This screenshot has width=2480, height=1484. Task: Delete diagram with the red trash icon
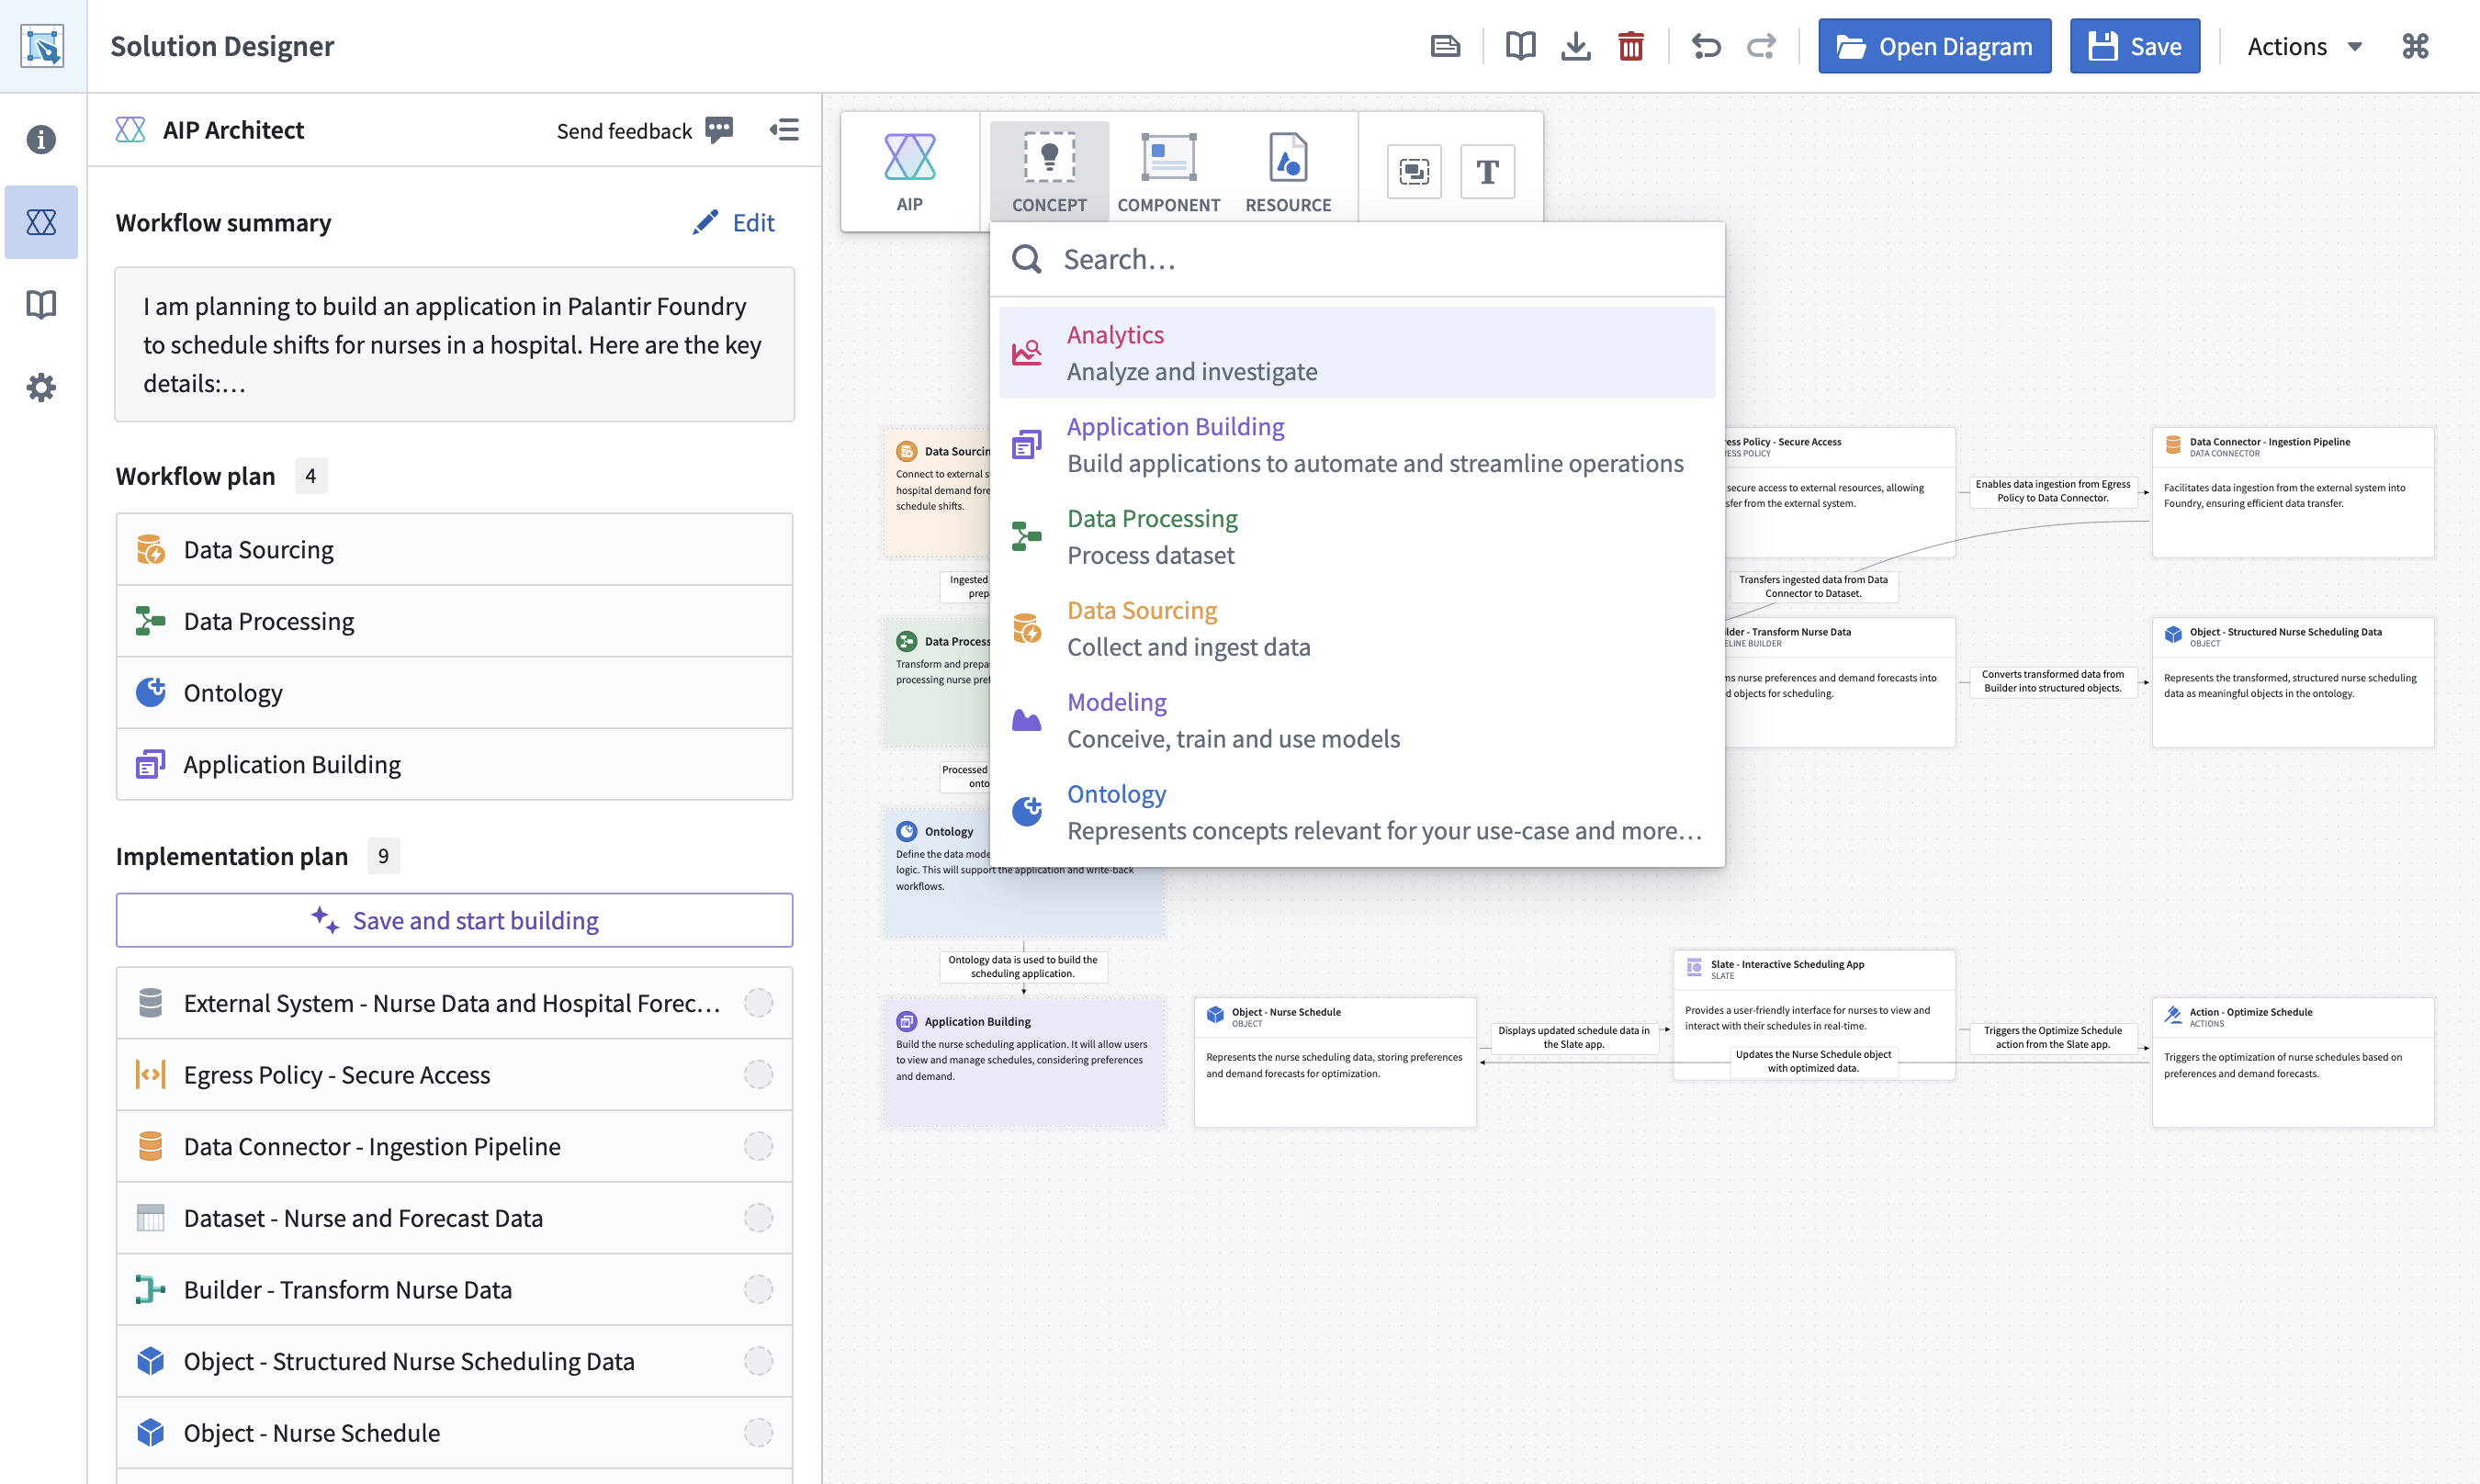tap(1630, 46)
